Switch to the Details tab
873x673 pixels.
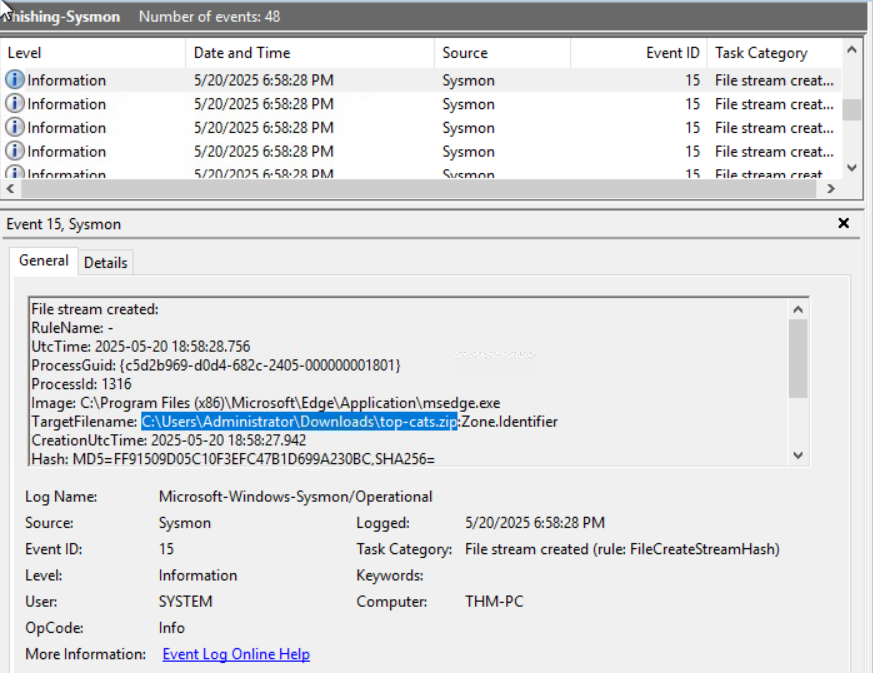click(x=105, y=262)
